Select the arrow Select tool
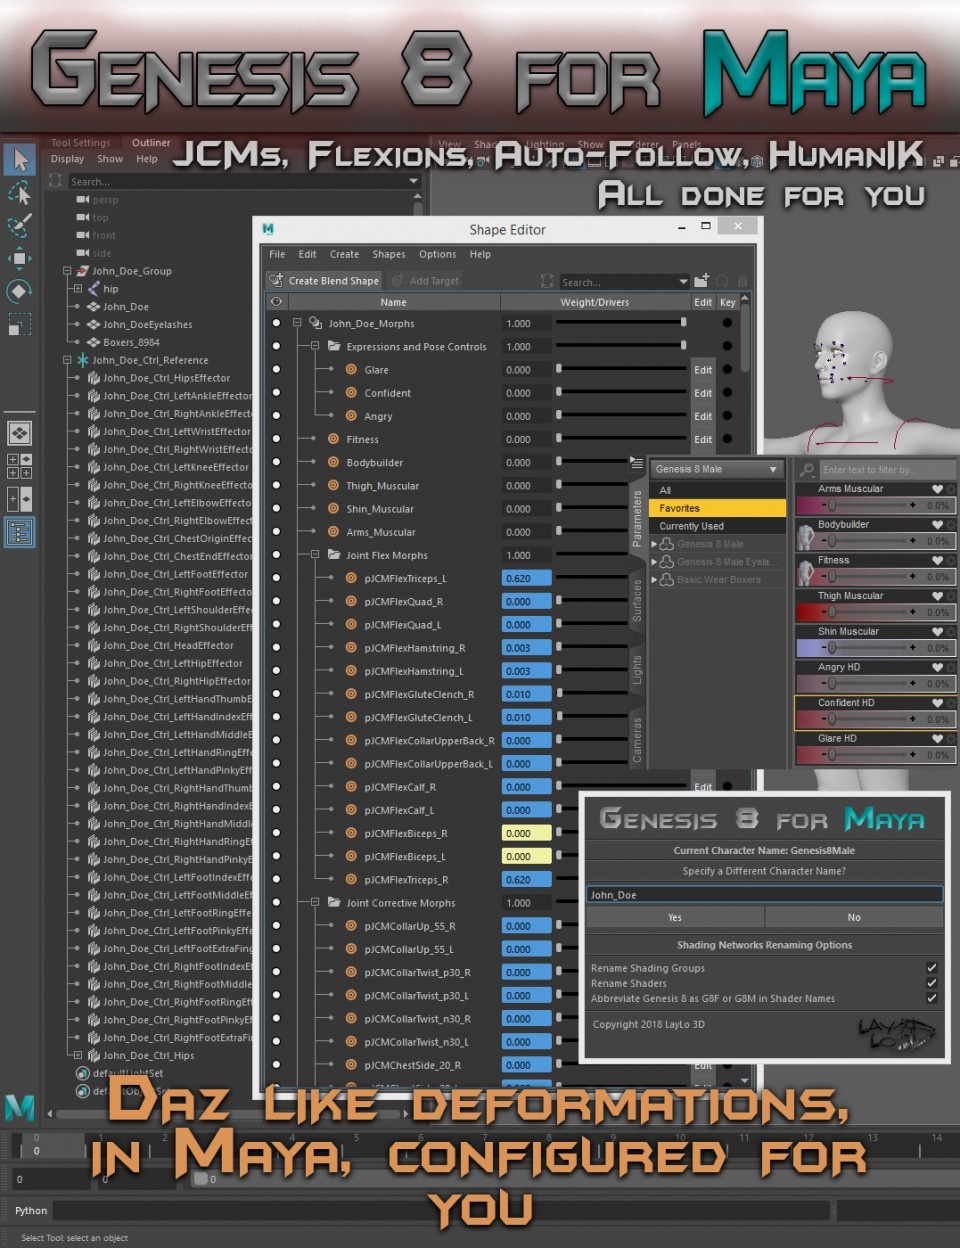Image resolution: width=960 pixels, height=1248 pixels. coord(19,160)
